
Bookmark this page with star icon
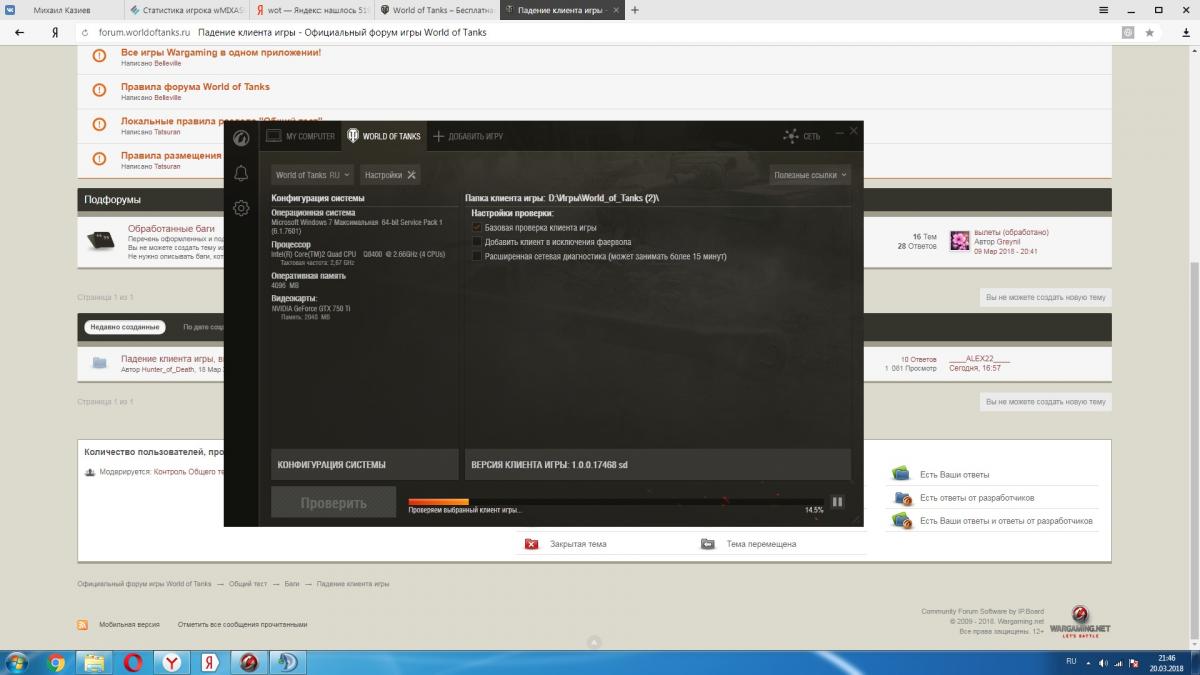(1150, 32)
